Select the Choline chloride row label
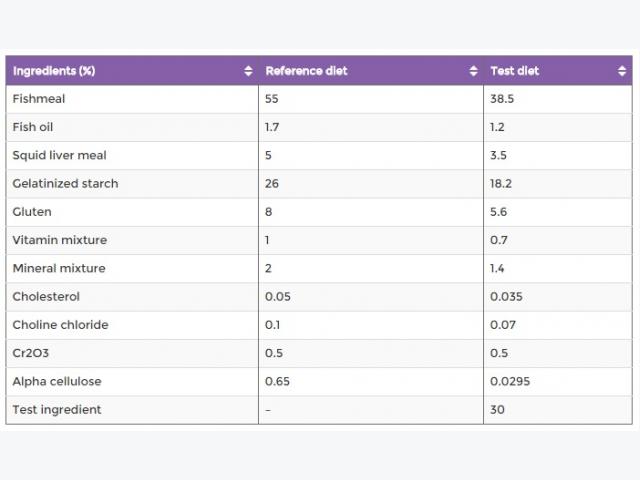The width and height of the screenshot is (640, 480). tap(60, 325)
